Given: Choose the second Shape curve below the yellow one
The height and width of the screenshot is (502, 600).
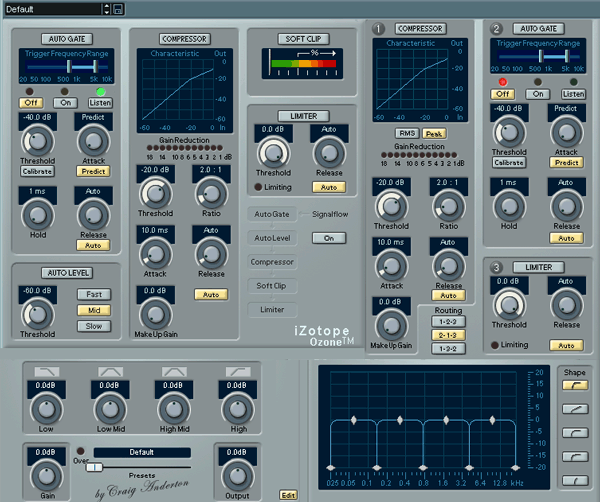Looking at the screenshot, I should [x=575, y=409].
